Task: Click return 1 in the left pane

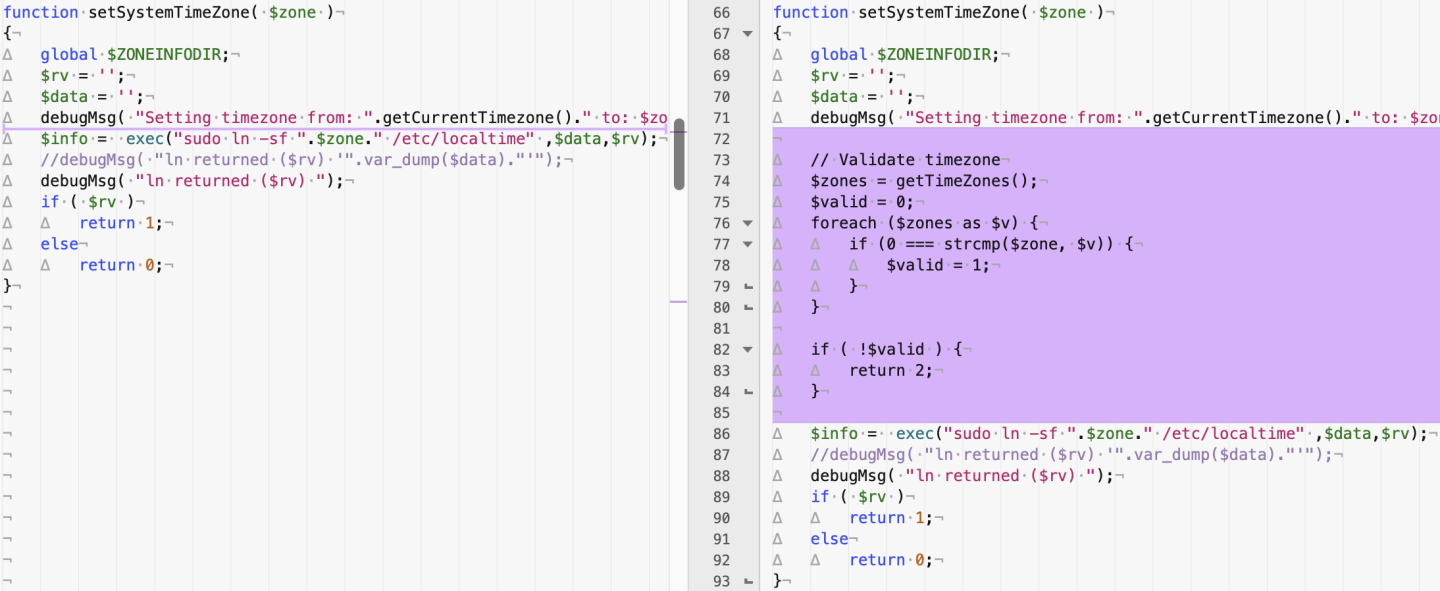Action: [x=120, y=223]
